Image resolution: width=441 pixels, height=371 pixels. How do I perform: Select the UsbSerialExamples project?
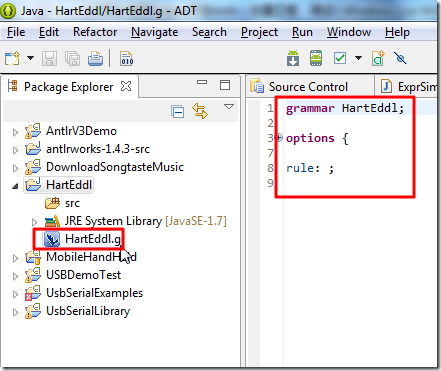[x=94, y=293]
